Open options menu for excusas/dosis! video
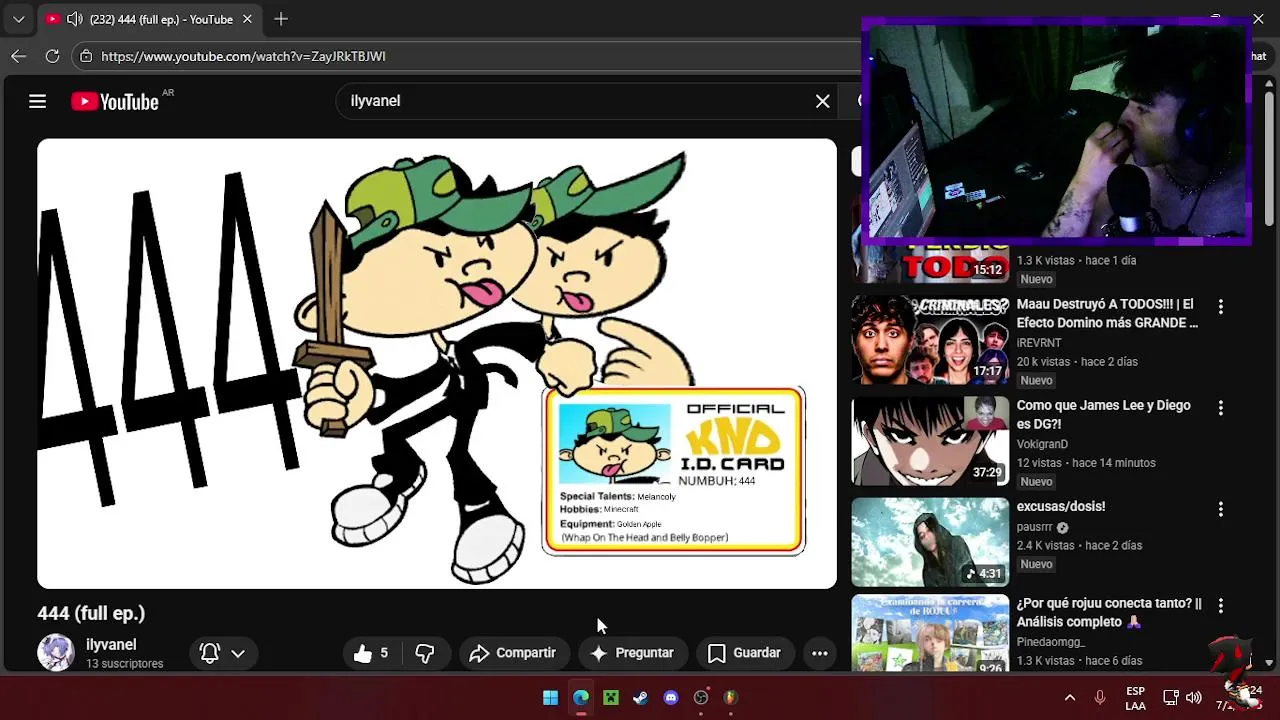The image size is (1280, 720). [x=1220, y=509]
